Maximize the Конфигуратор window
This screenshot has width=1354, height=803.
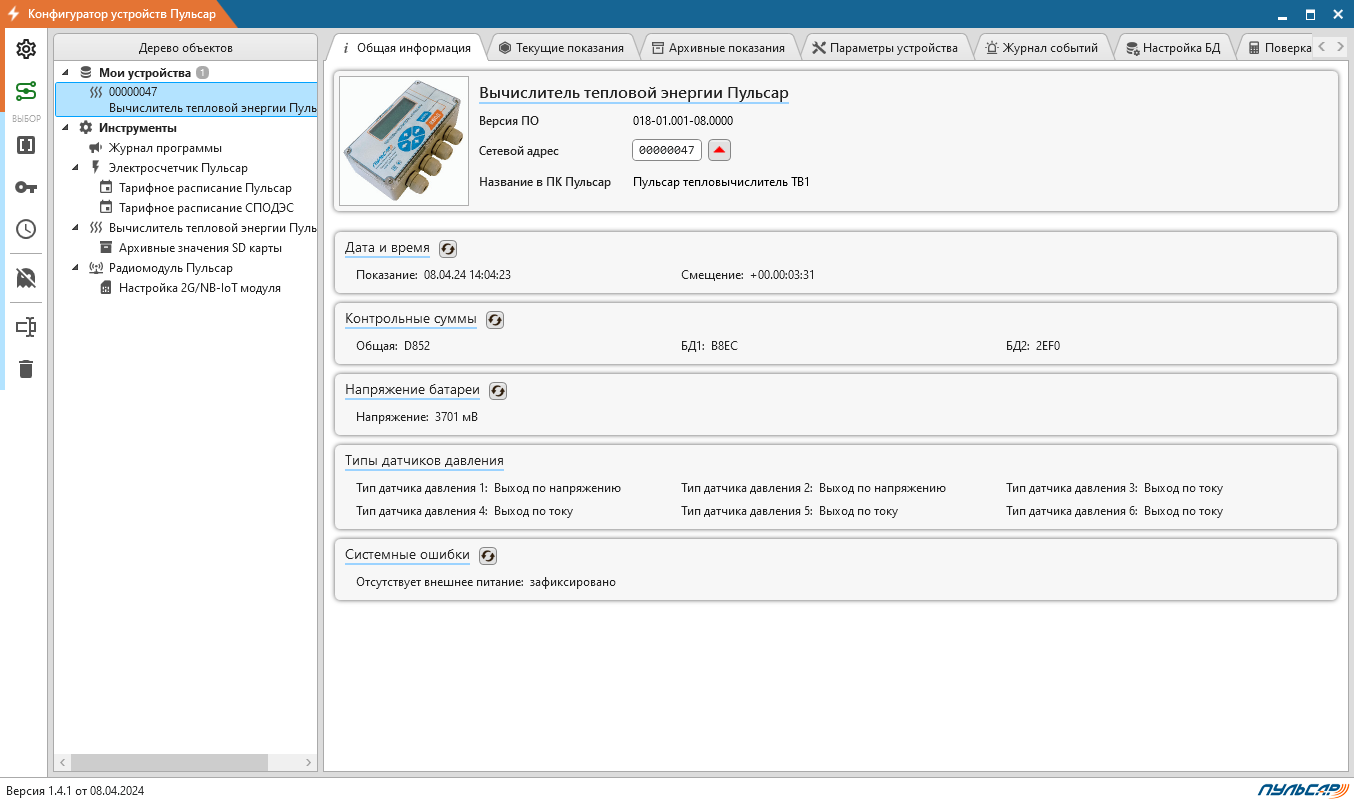coord(1310,15)
